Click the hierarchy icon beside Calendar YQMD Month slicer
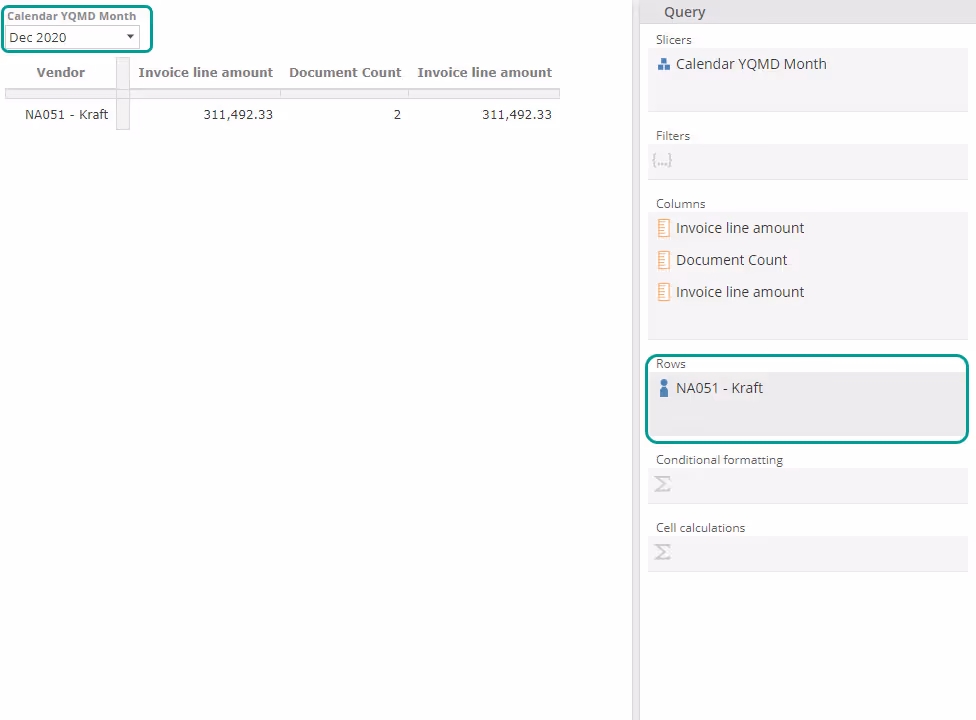Viewport: 976px width, 720px height. 663,64
